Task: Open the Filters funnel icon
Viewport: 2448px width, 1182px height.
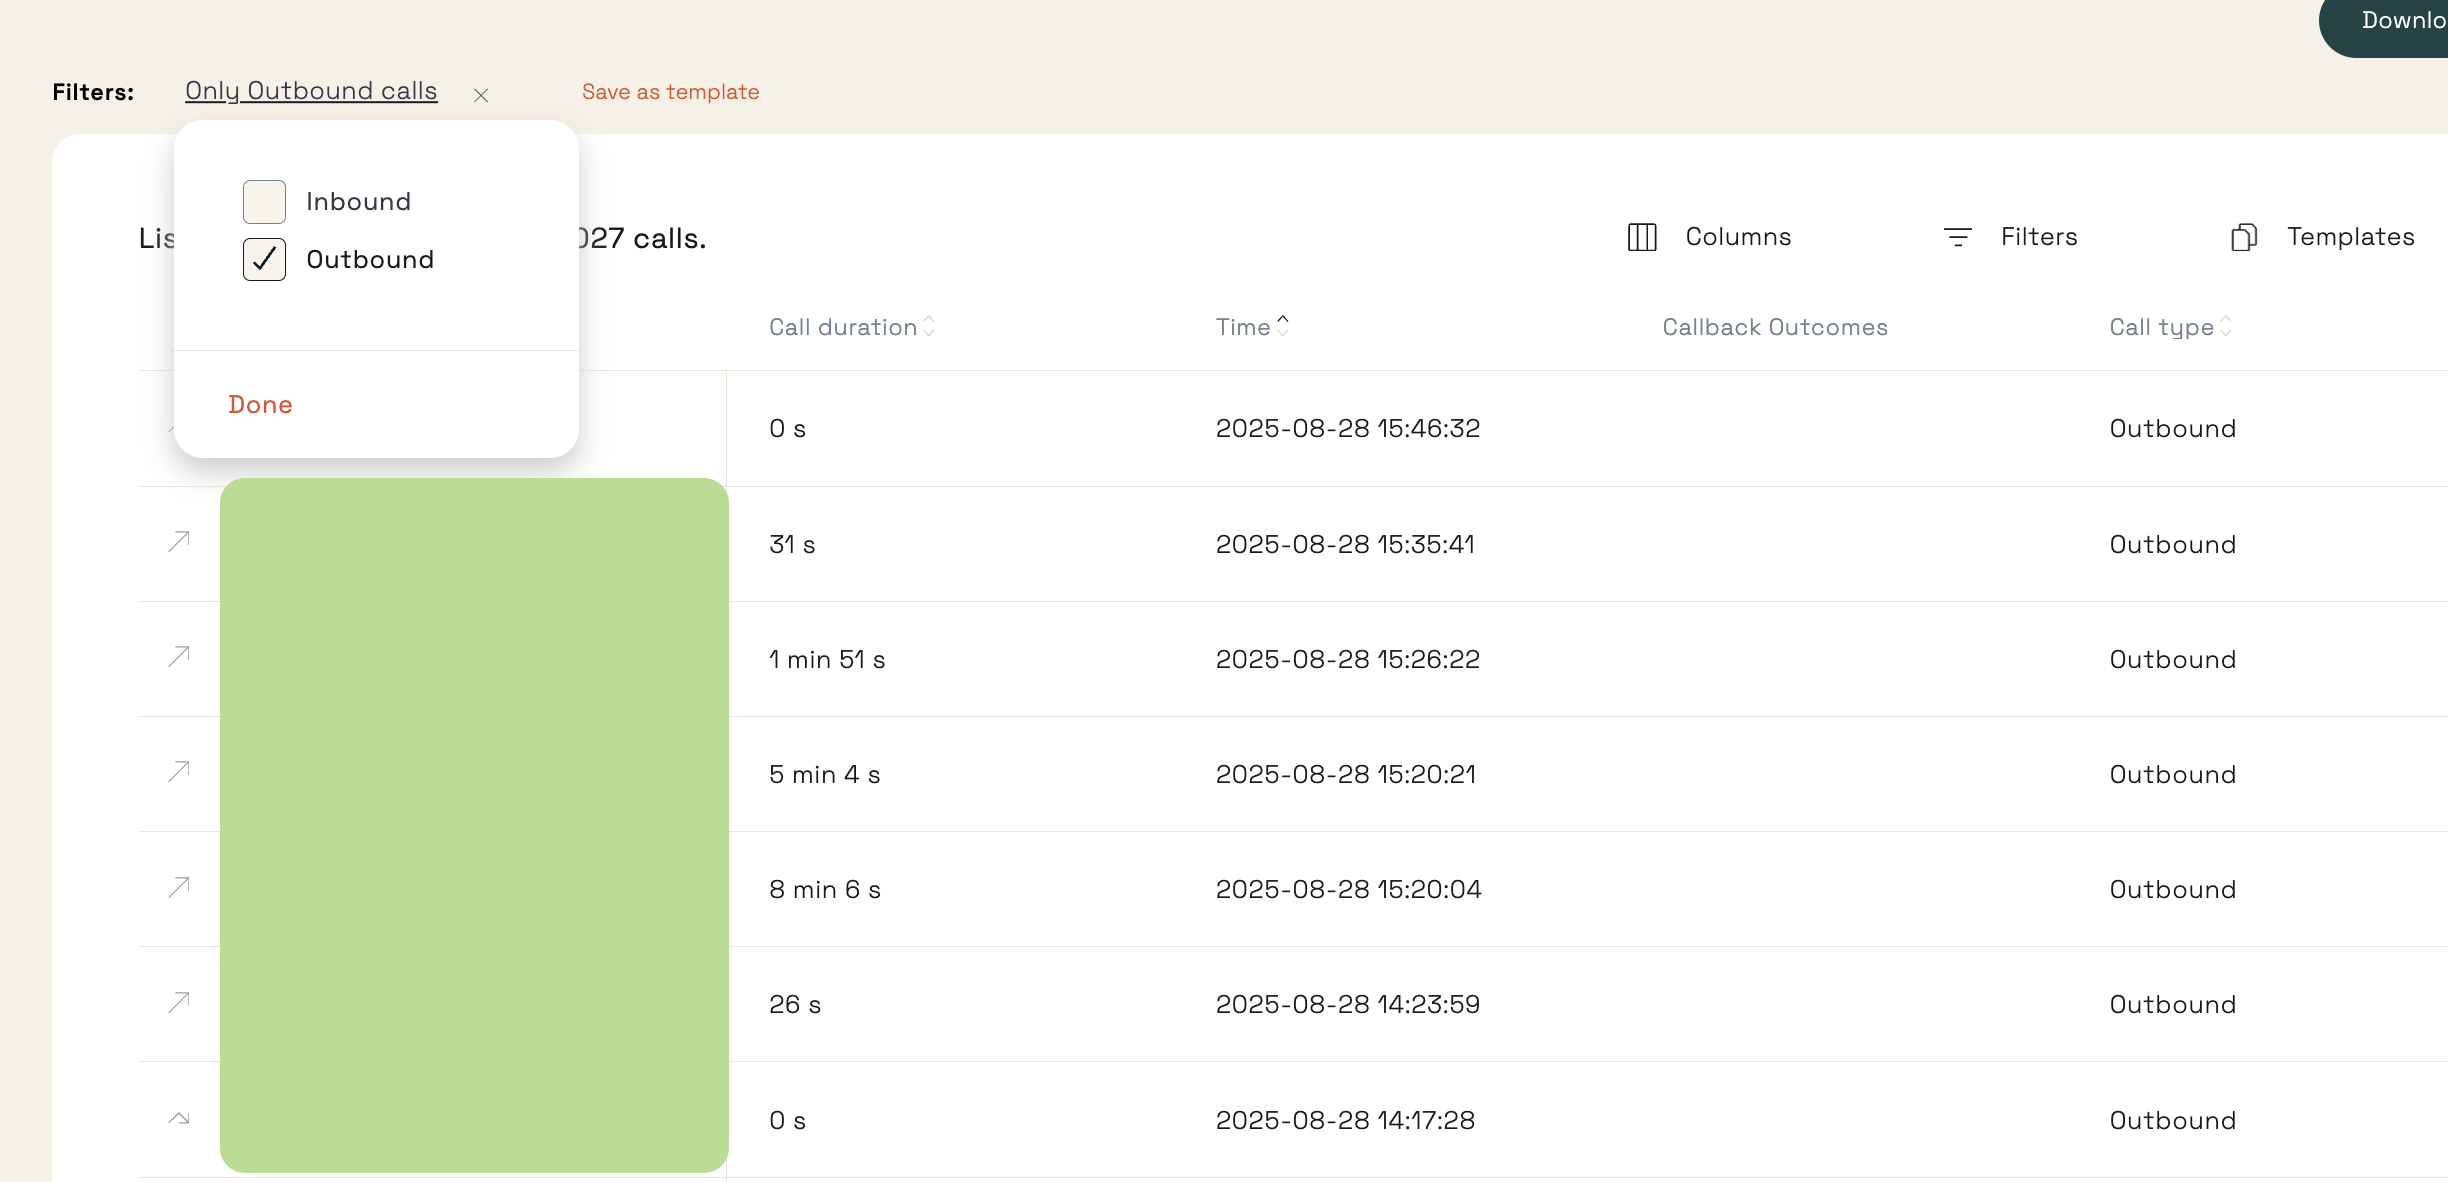Action: pyautogui.click(x=1958, y=237)
